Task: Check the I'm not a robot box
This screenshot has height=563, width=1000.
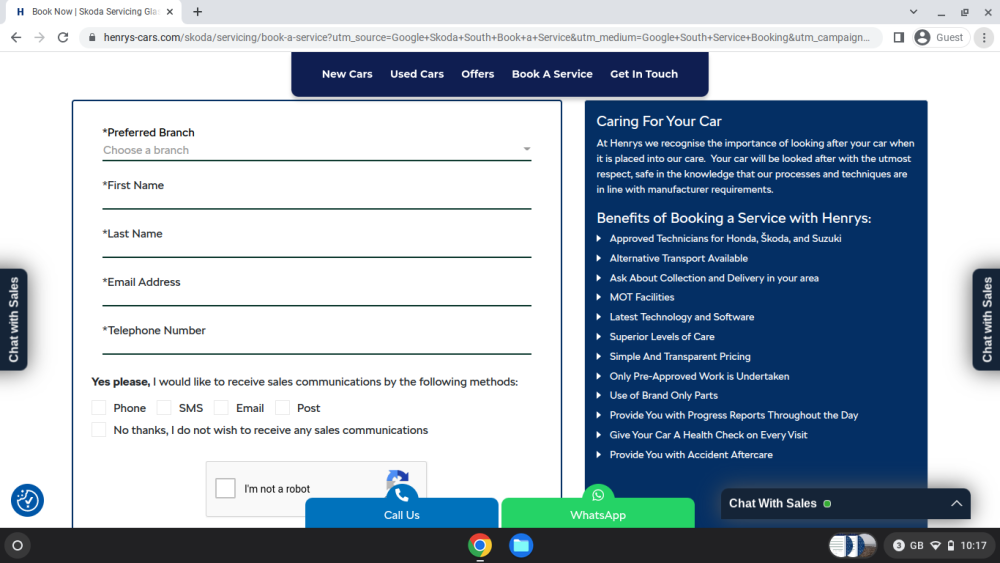Action: point(225,488)
